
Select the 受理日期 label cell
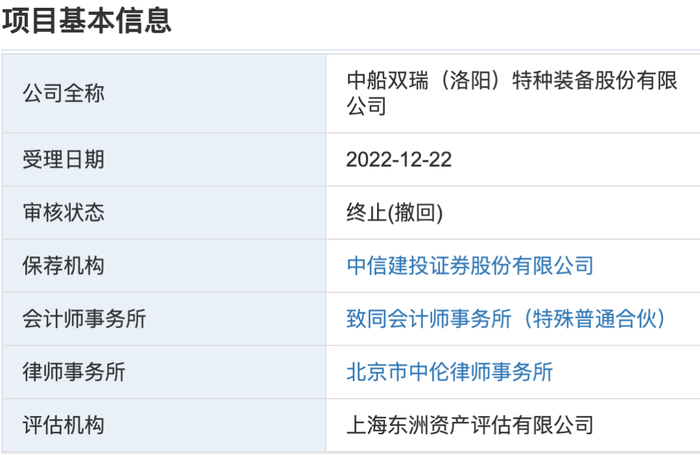[63, 160]
